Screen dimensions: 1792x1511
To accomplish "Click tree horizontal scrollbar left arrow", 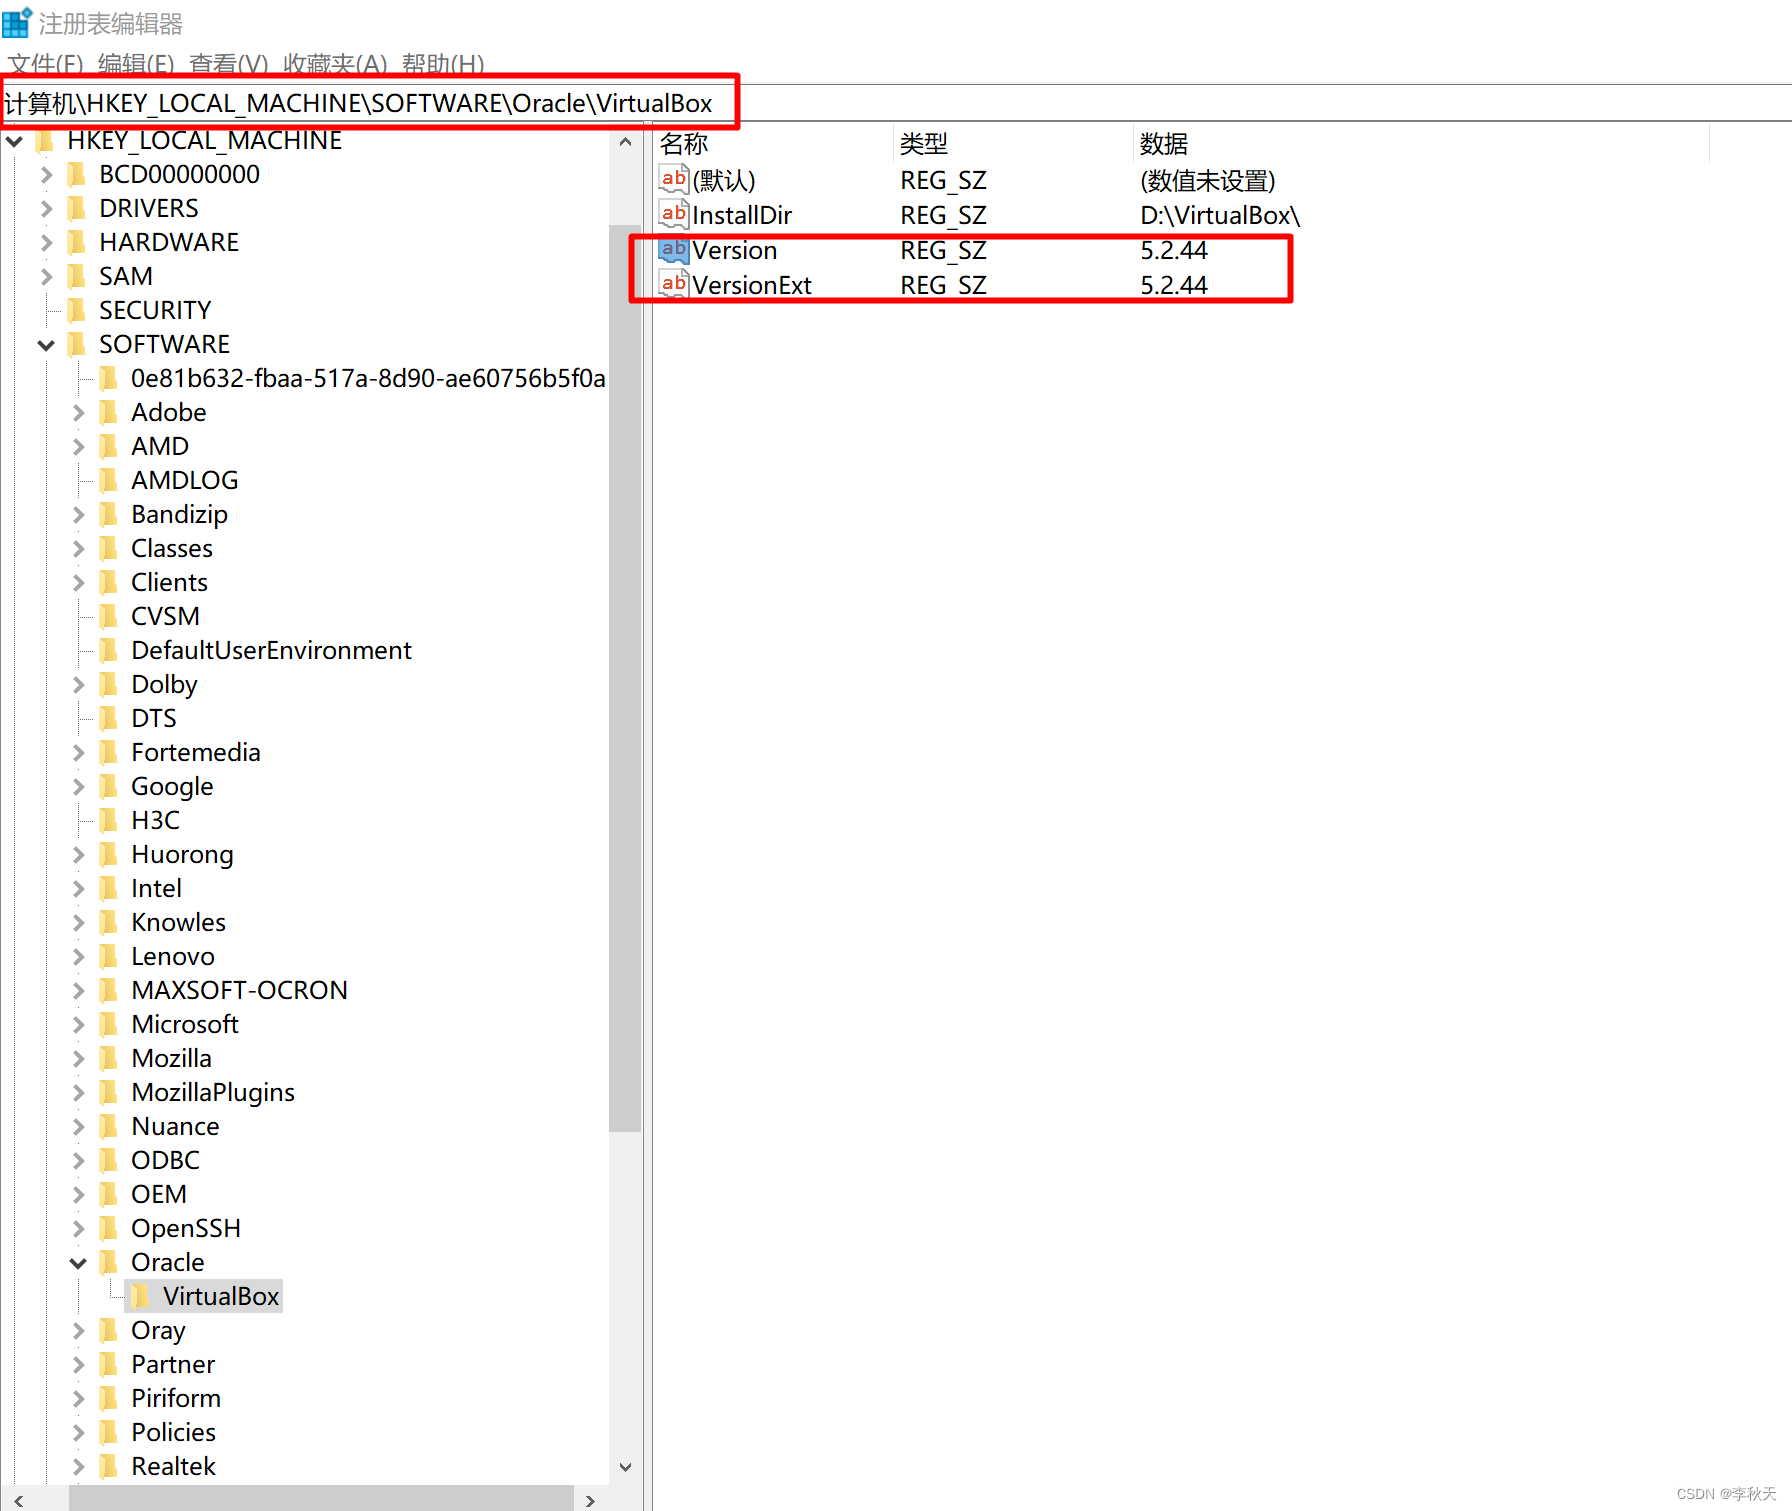I will click(18, 1500).
